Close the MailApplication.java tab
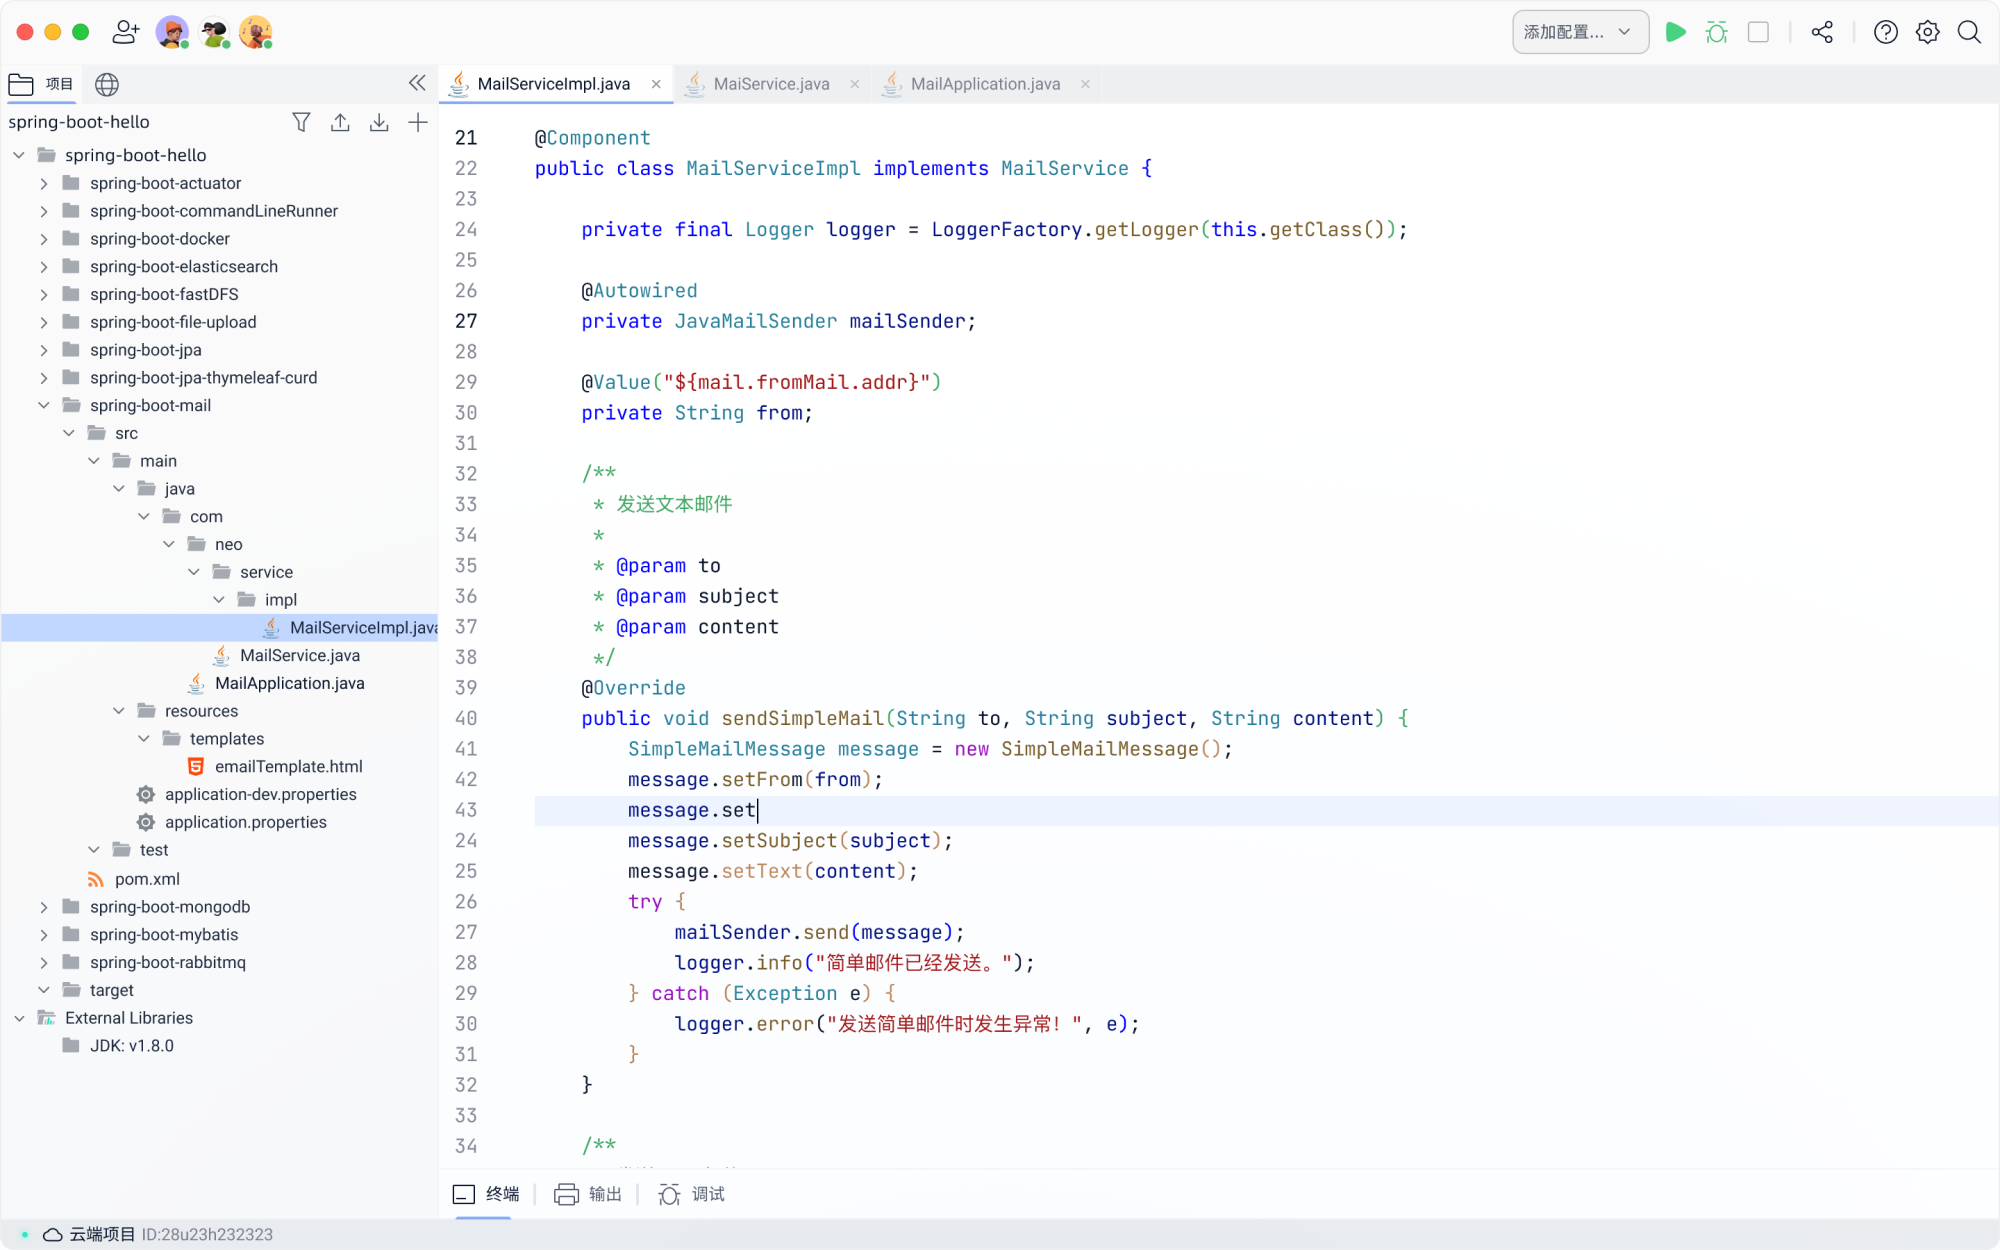Screen dimensions: 2000x1250 [1085, 84]
